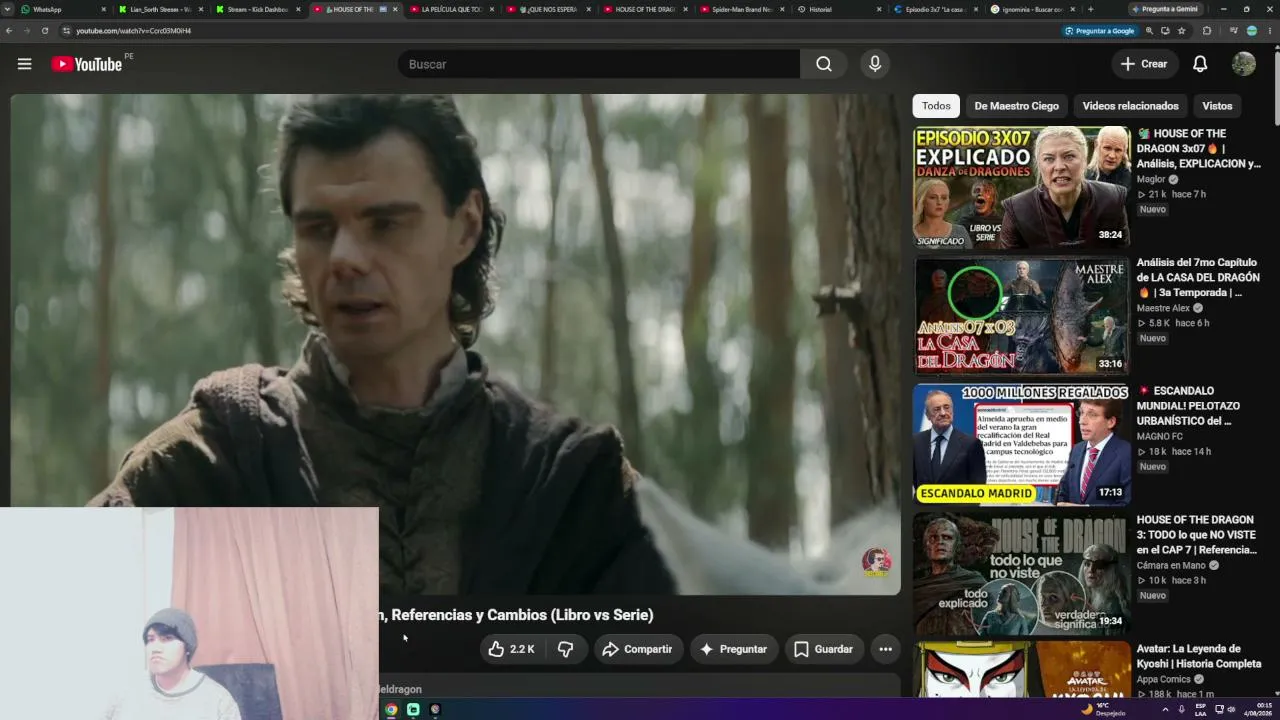Image resolution: width=1280 pixels, height=720 pixels.
Task: Close the WhatsApp browser tab
Action: (x=103, y=9)
